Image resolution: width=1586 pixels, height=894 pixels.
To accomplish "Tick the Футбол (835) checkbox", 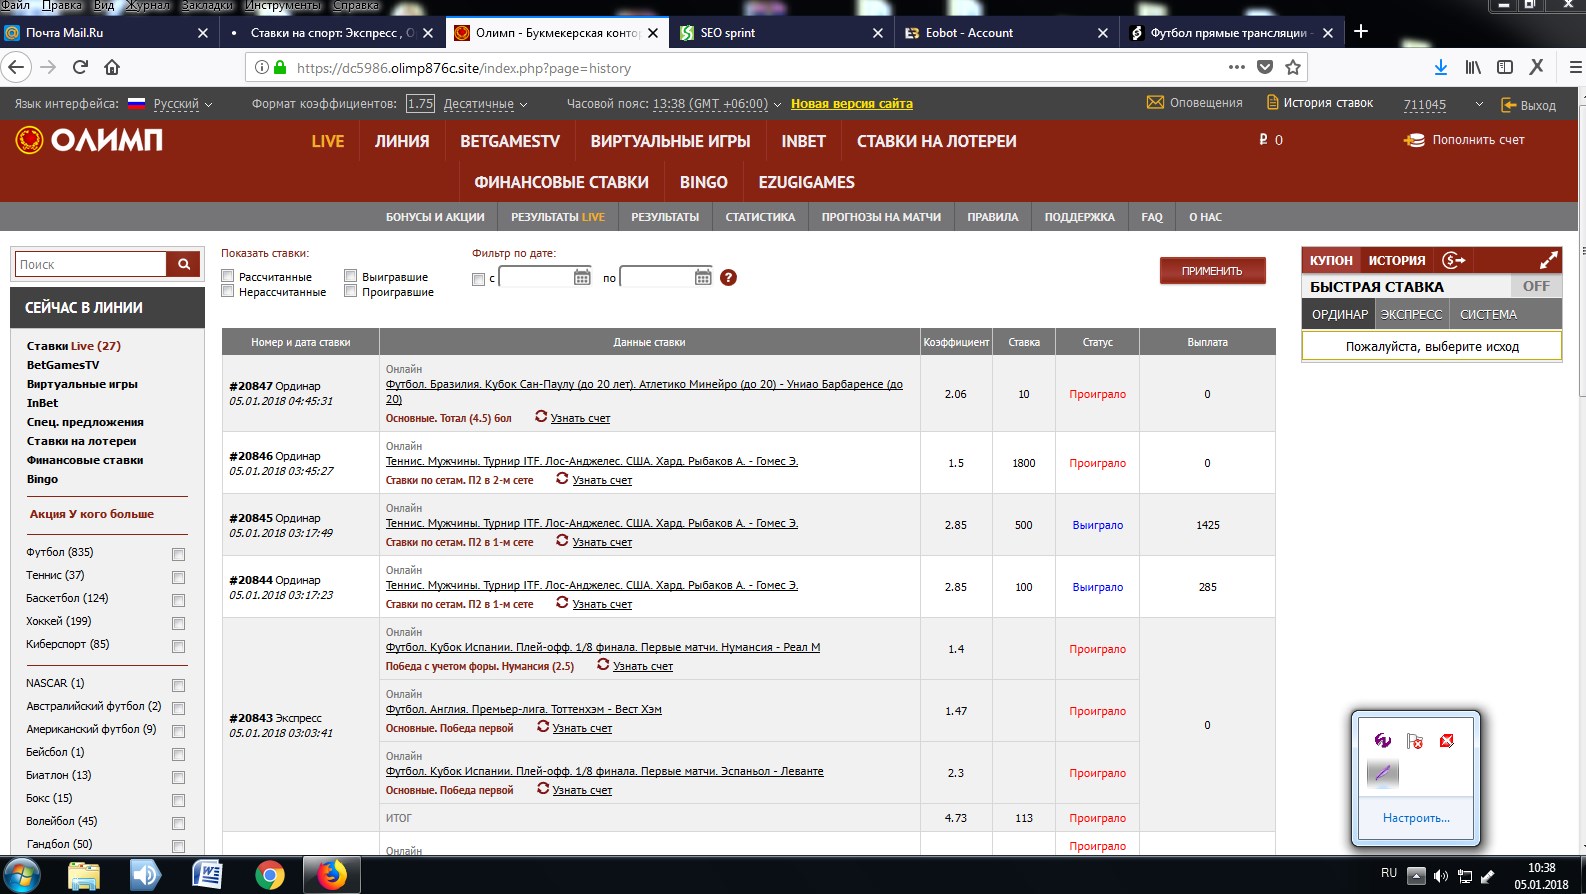I will (178, 554).
